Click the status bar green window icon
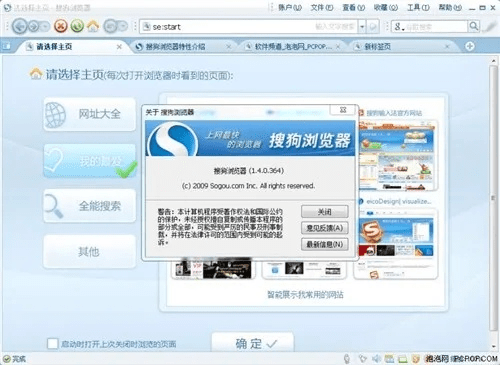 point(403,359)
